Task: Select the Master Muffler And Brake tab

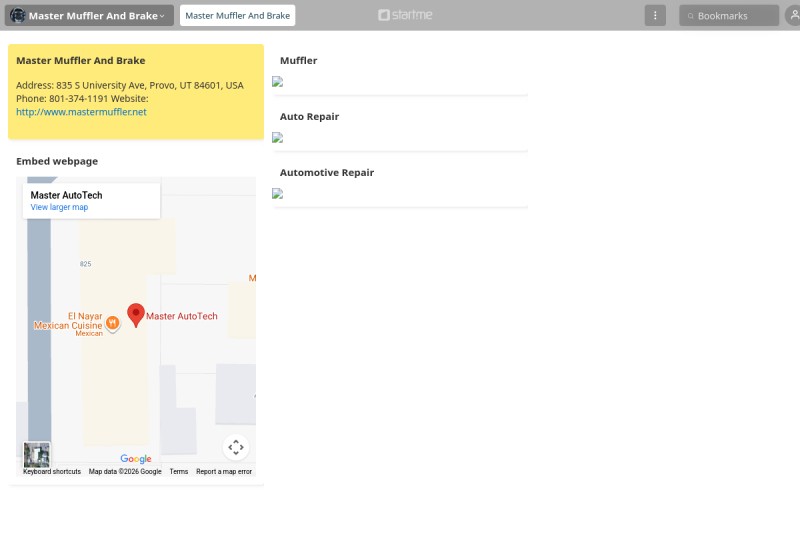Action: [237, 15]
